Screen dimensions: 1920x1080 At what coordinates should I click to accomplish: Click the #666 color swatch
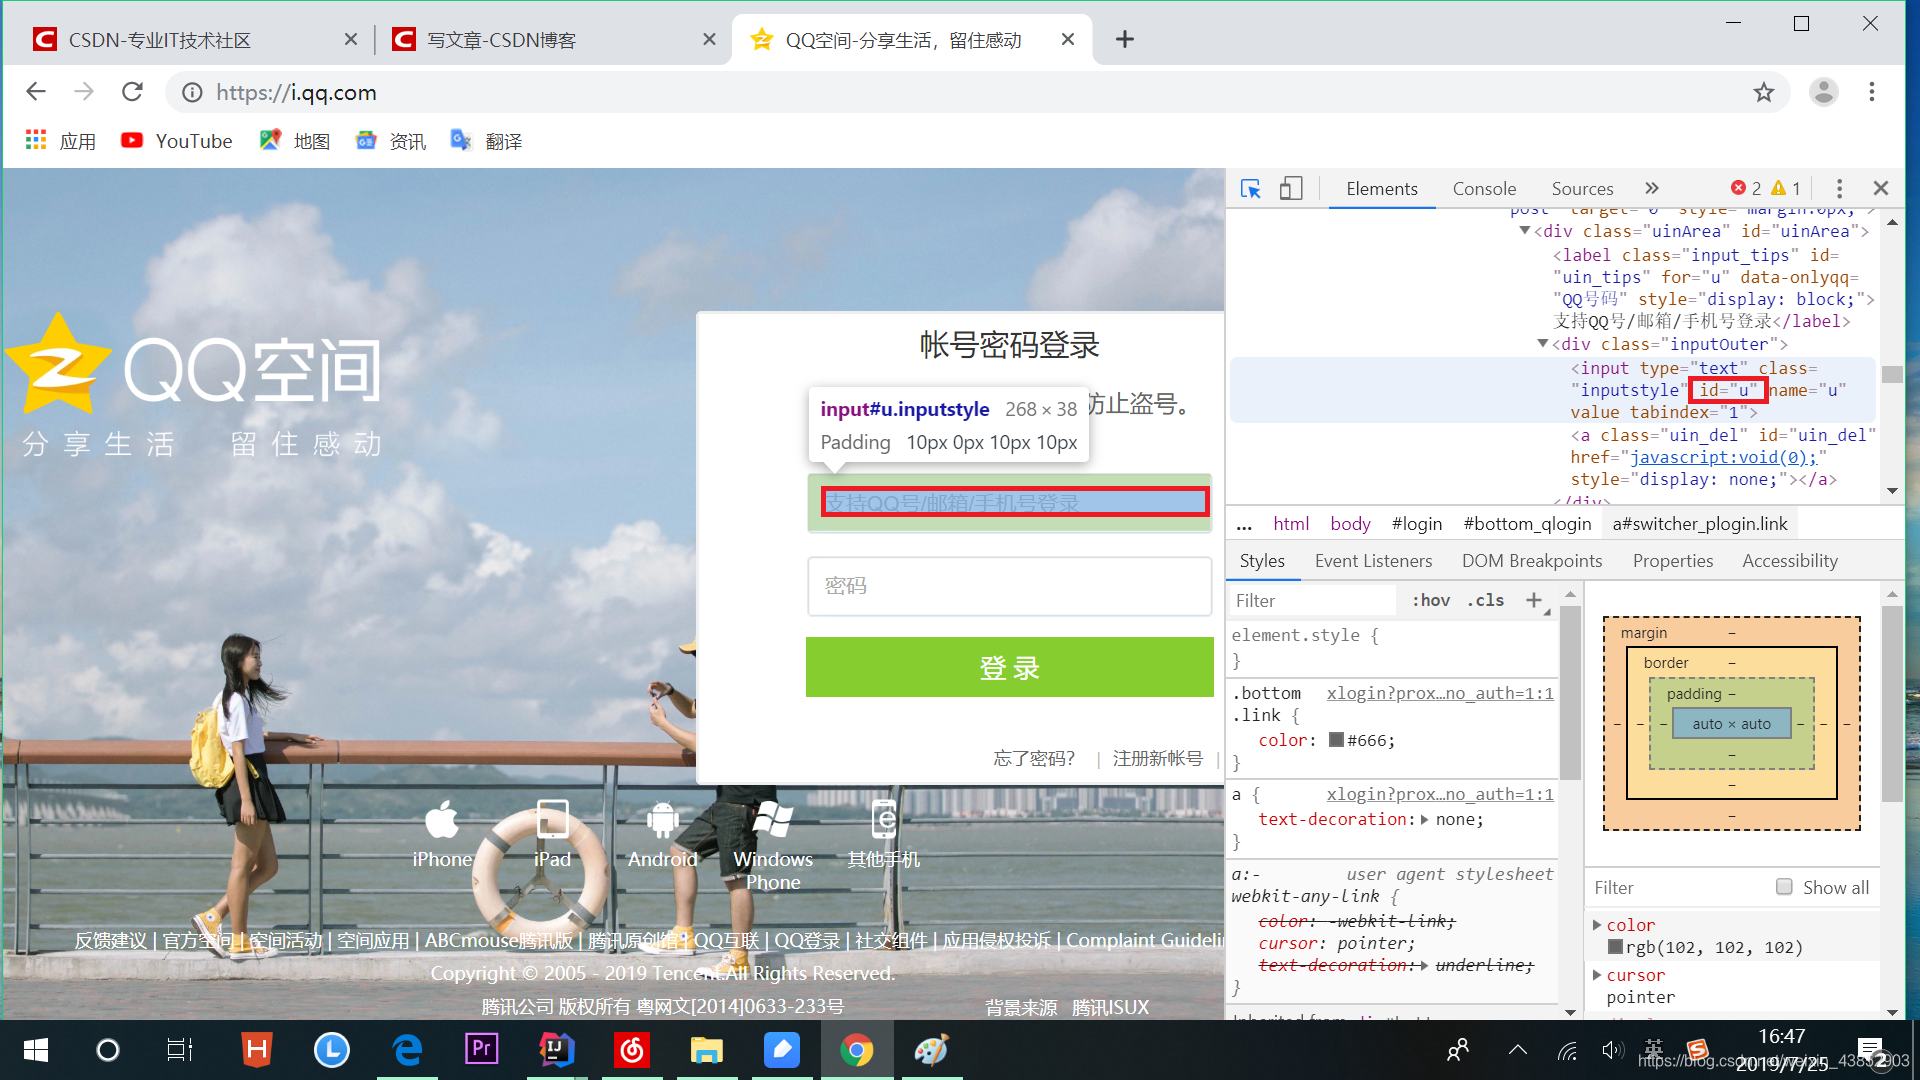pos(1336,741)
